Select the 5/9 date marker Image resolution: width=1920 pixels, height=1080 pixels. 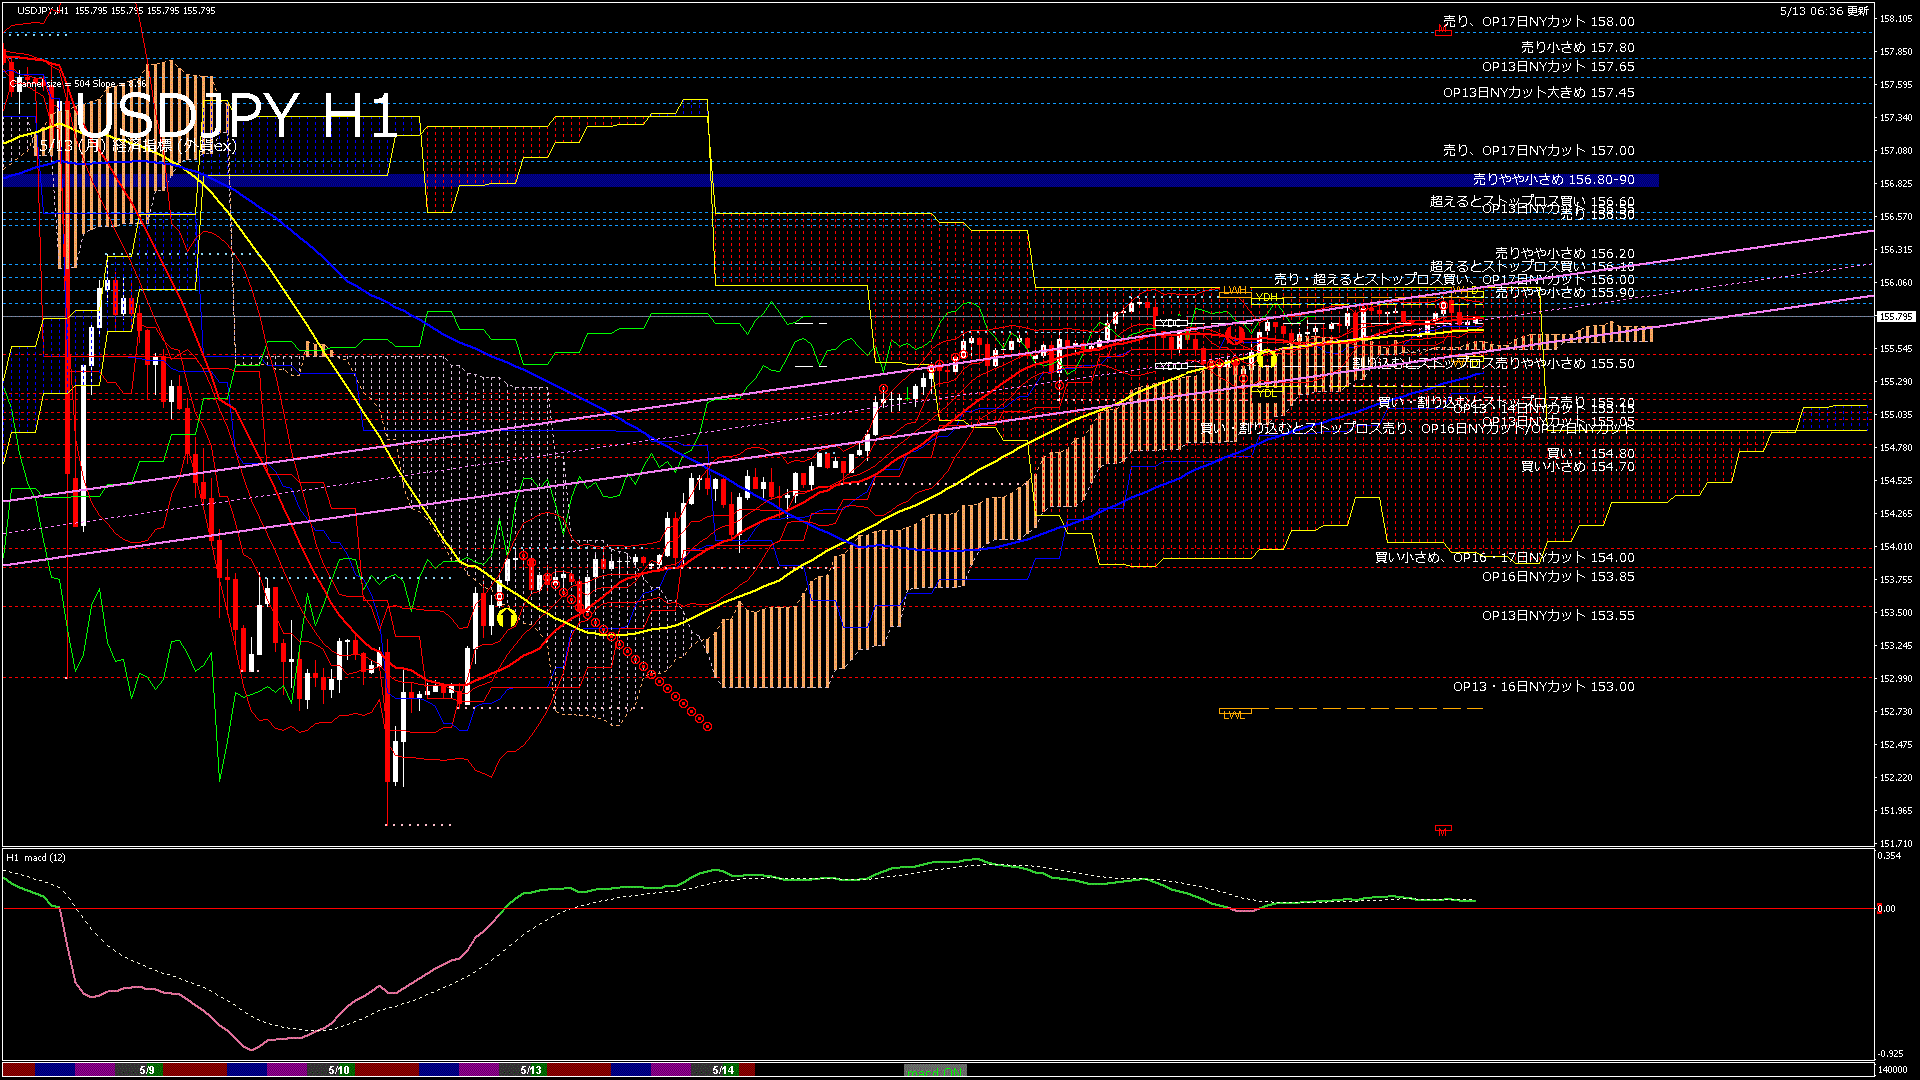click(147, 1070)
